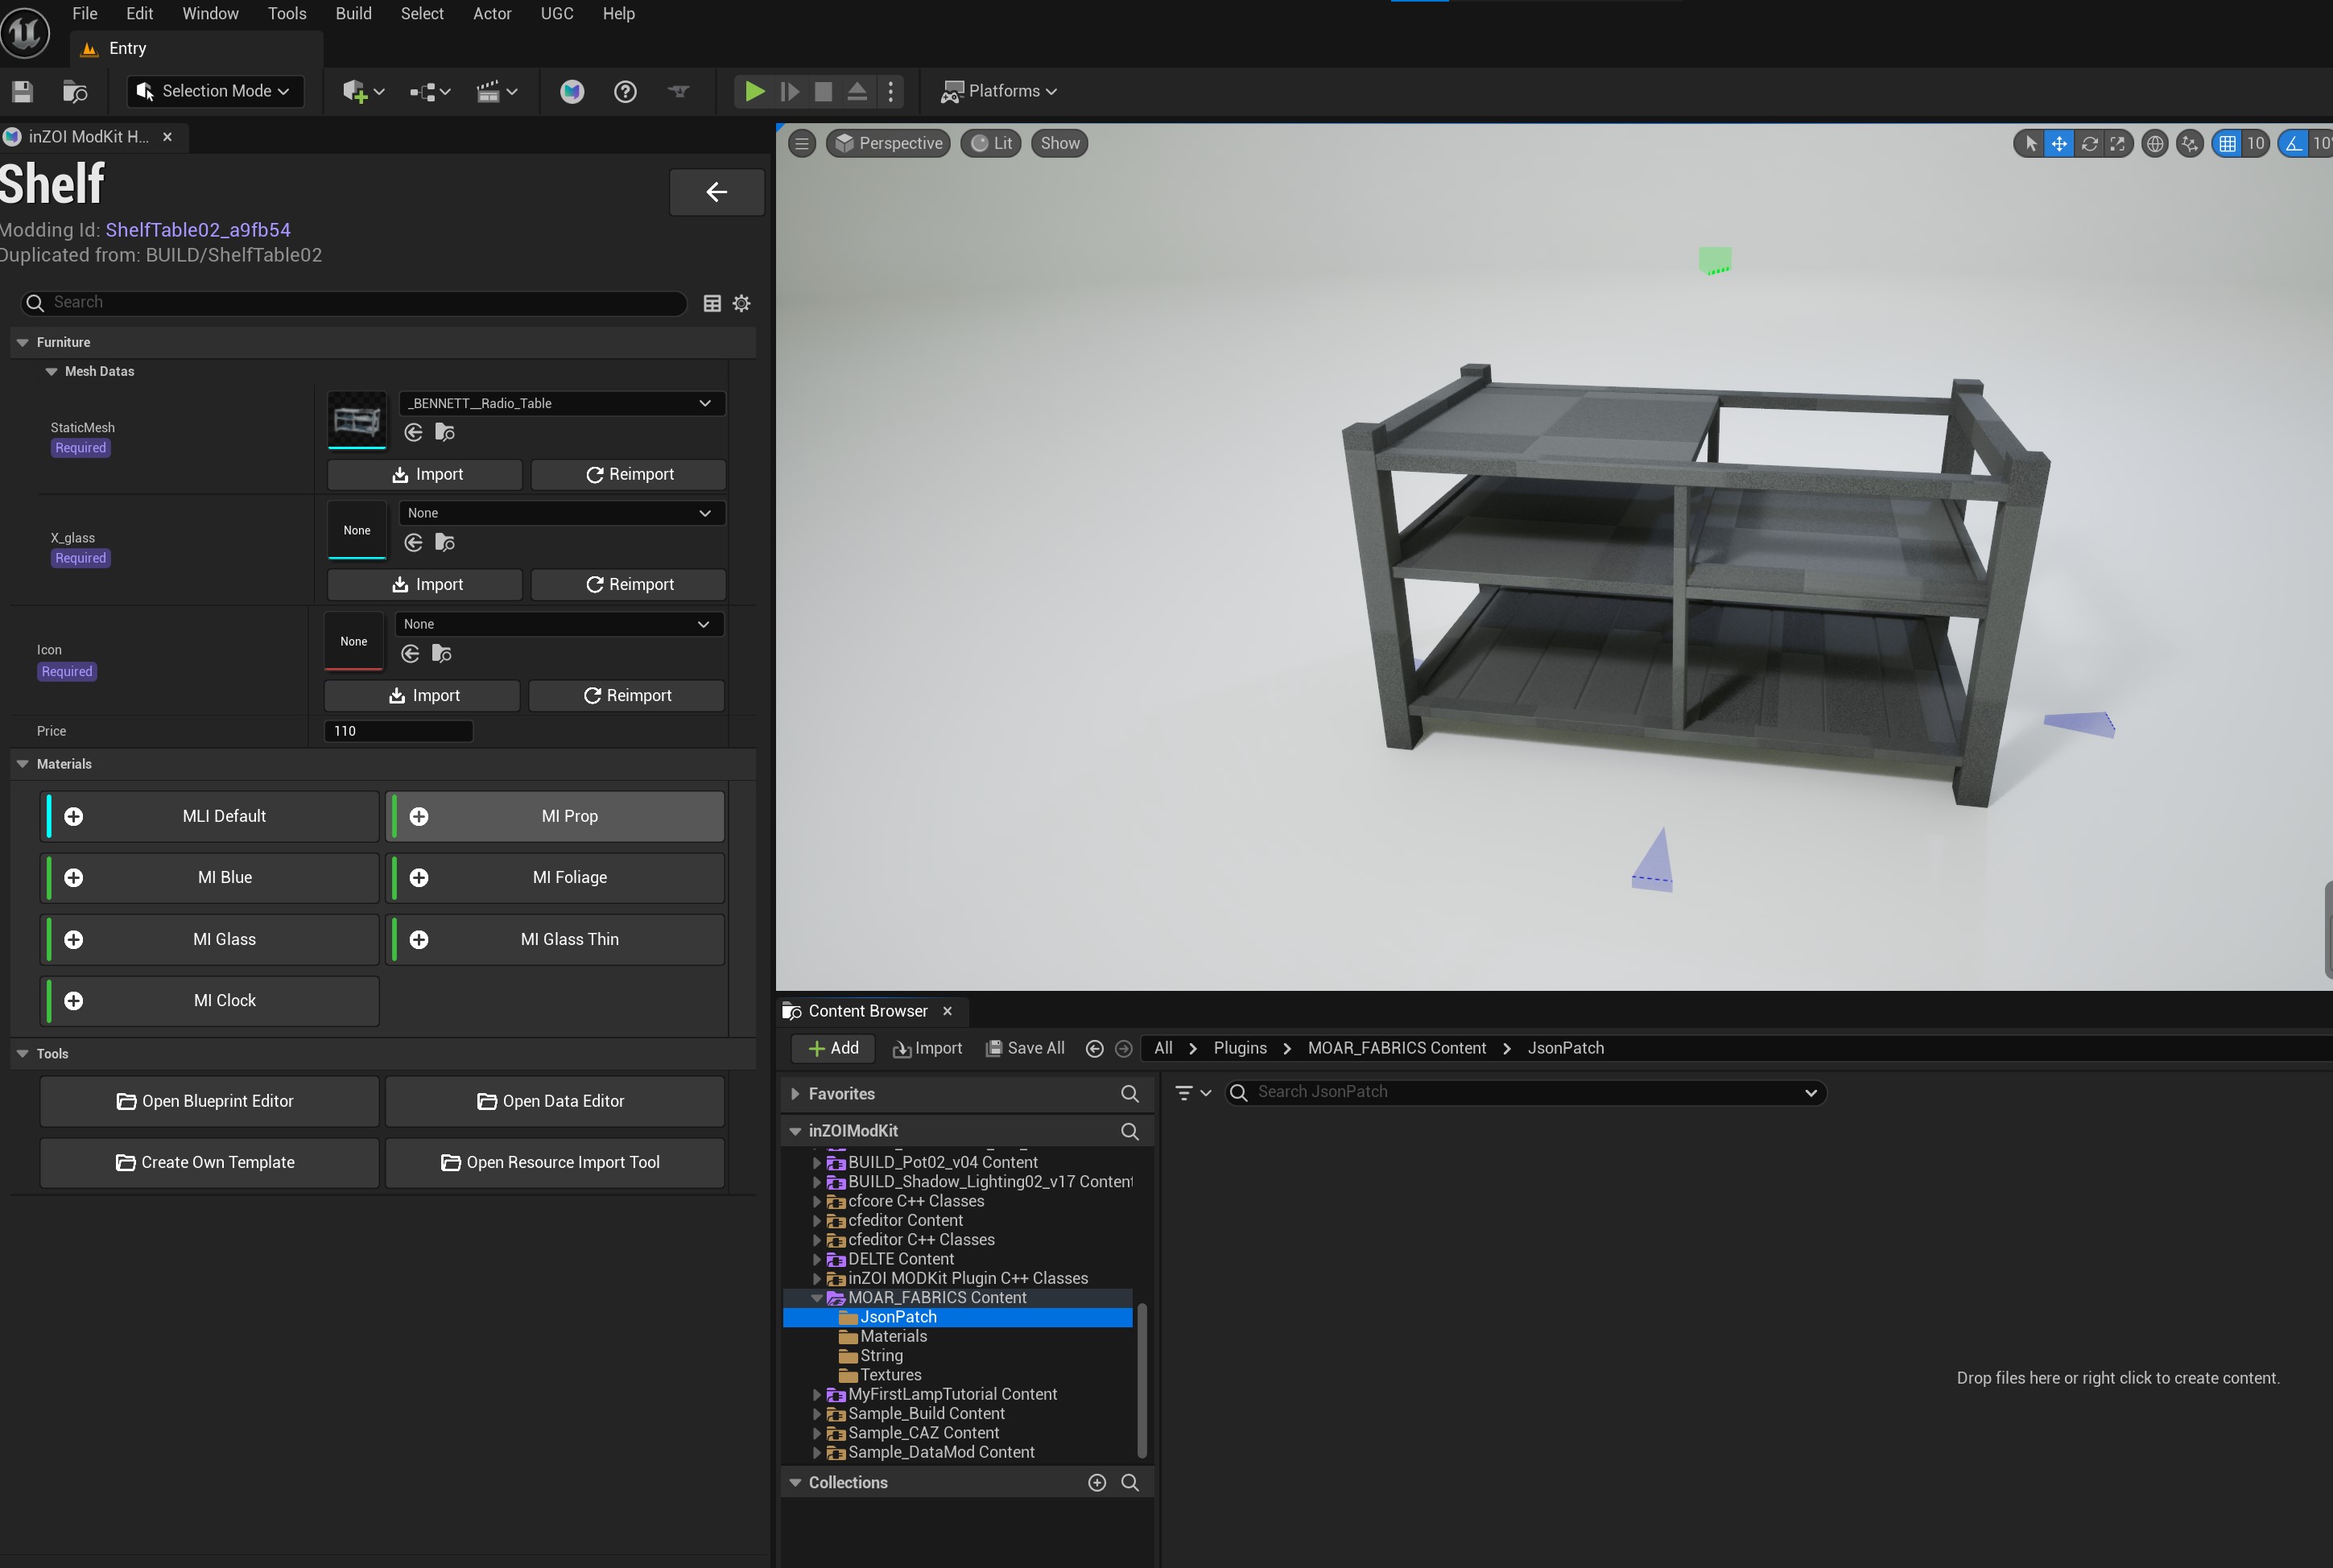
Task: Open Content Browser via toolbar folder icon
Action: [75, 92]
